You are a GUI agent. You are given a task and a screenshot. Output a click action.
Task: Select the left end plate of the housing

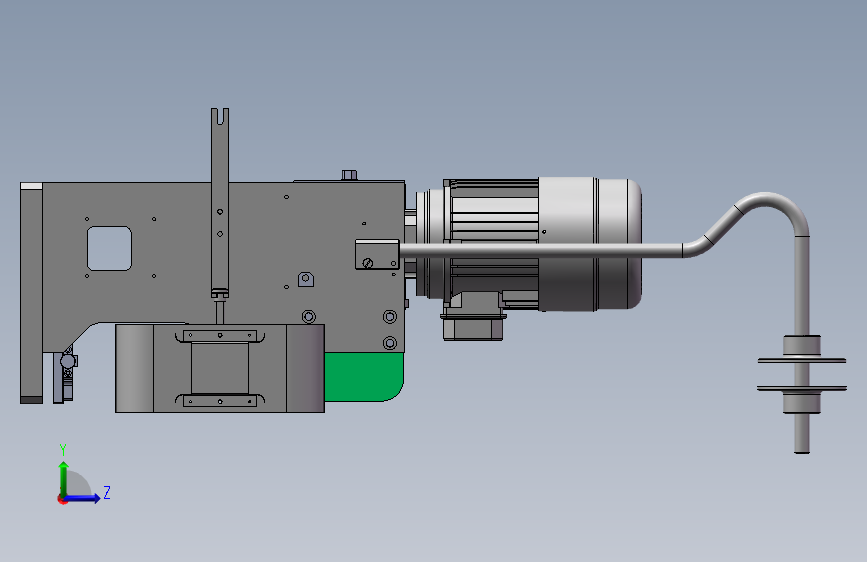click(x=32, y=293)
